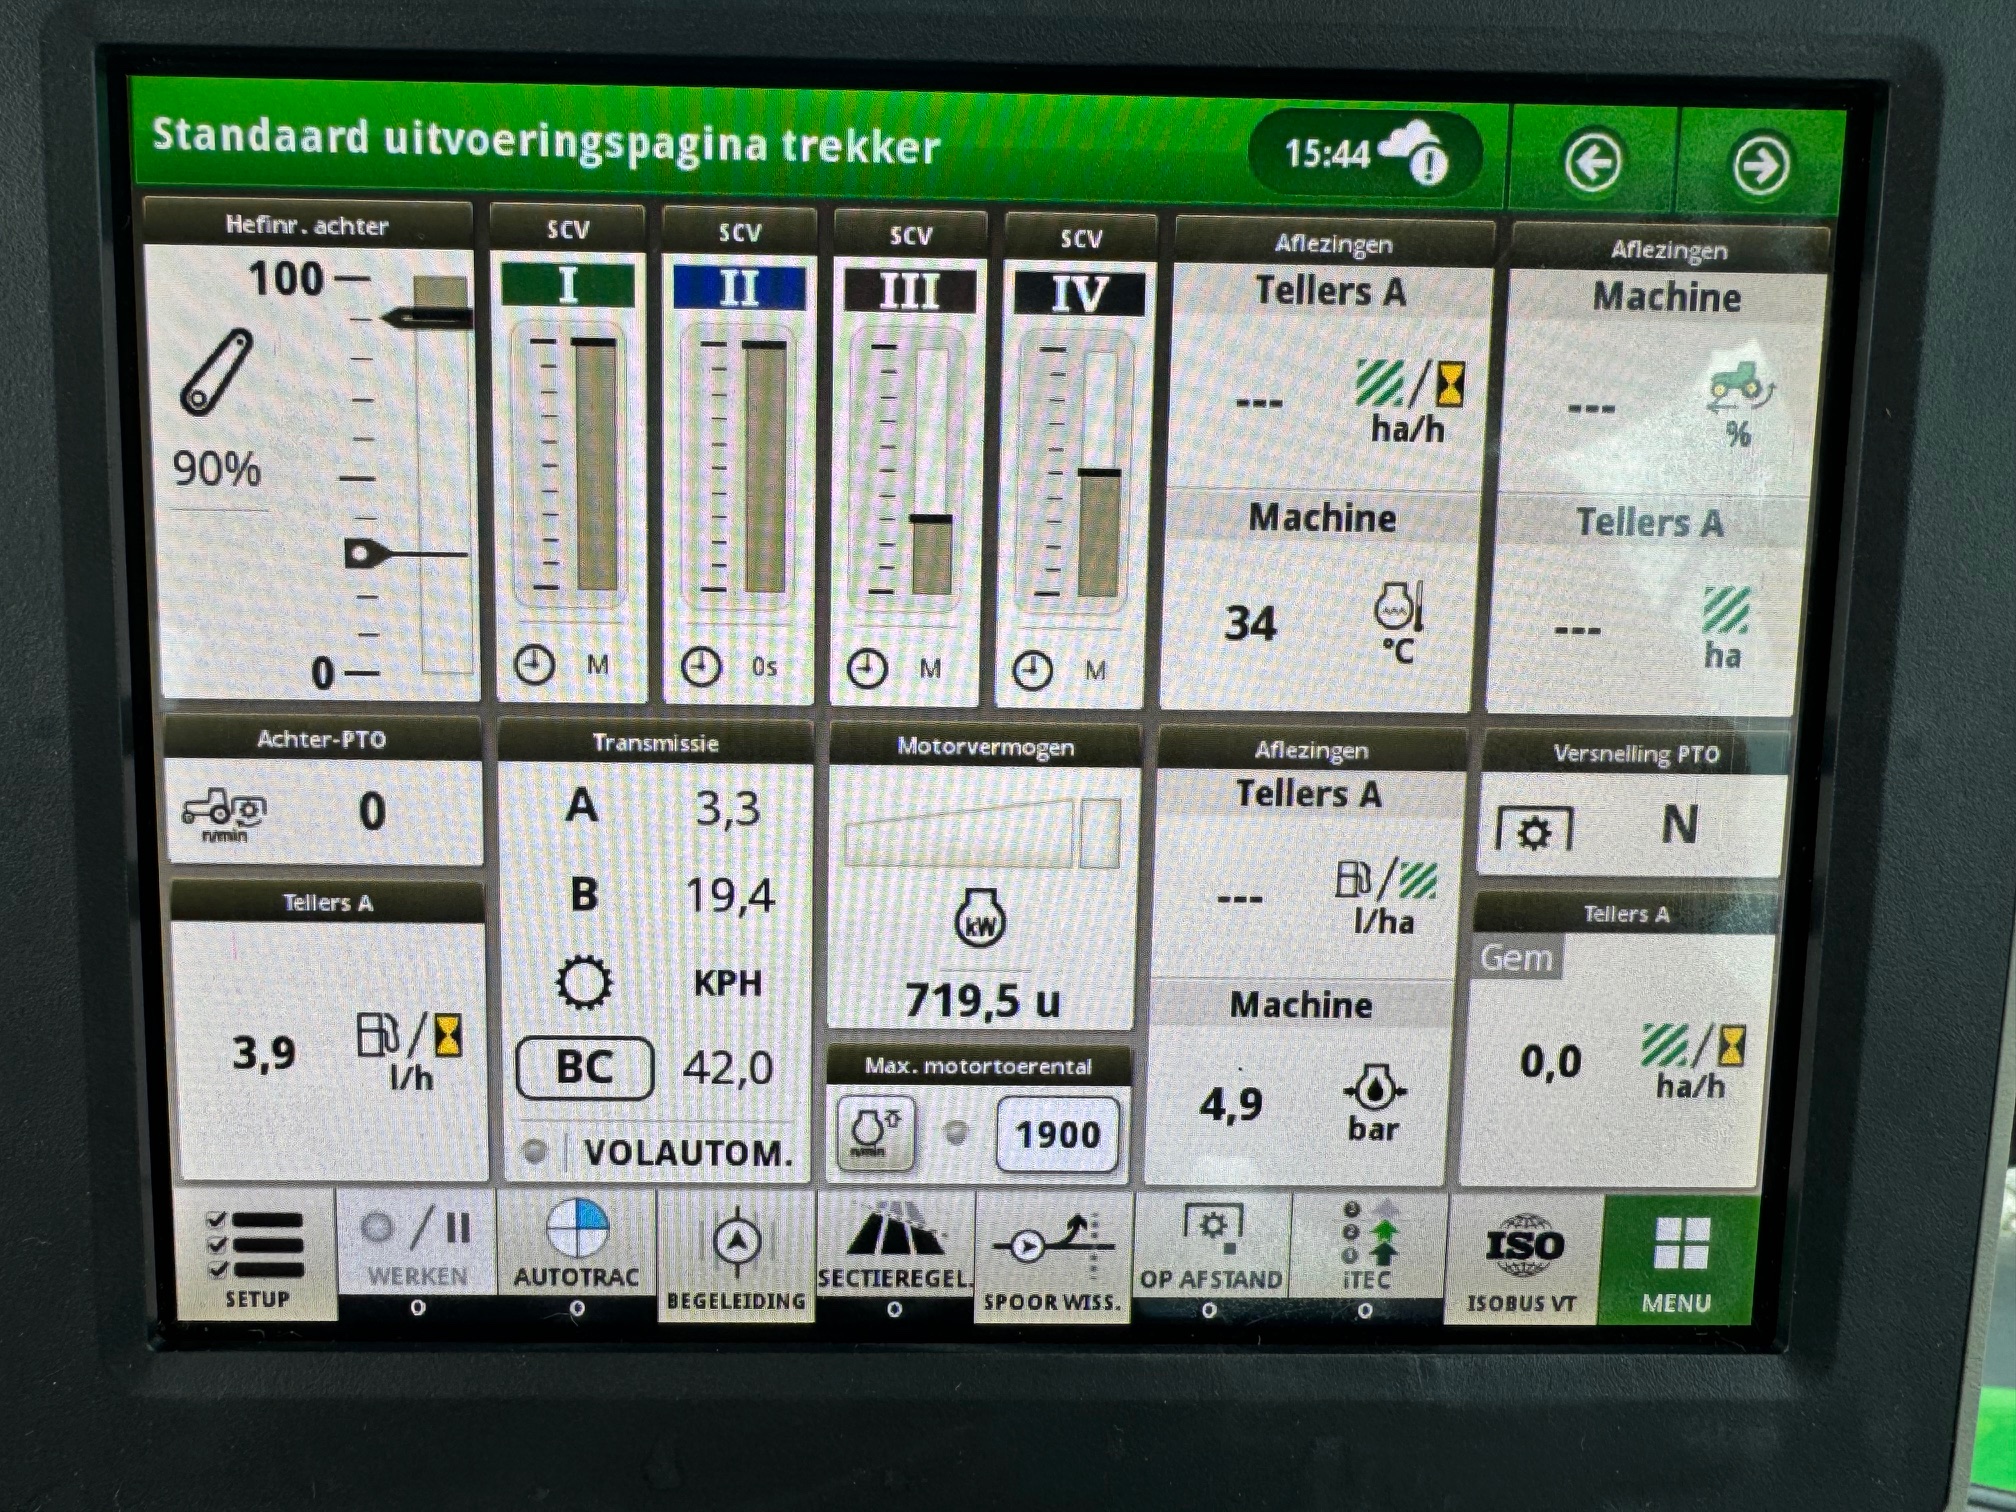
Task: Toggle OP AFSTAND remote shortcut
Action: tap(1210, 1247)
